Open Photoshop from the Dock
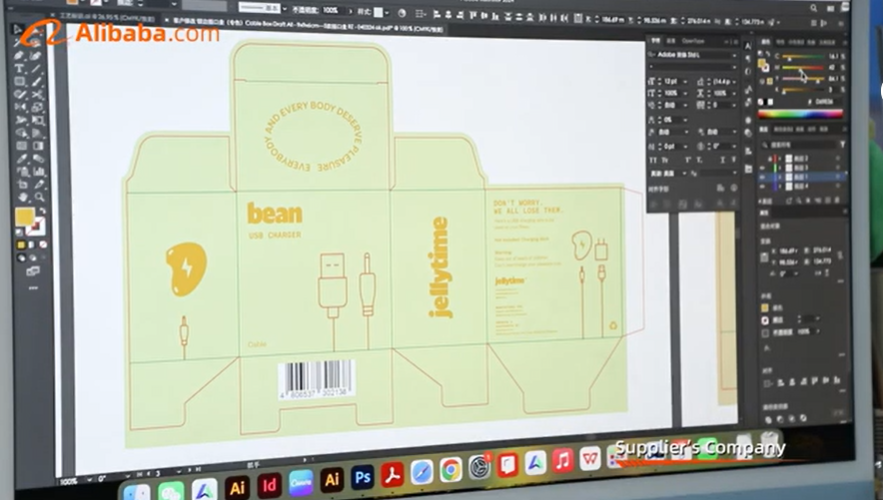The image size is (883, 500). click(362, 478)
